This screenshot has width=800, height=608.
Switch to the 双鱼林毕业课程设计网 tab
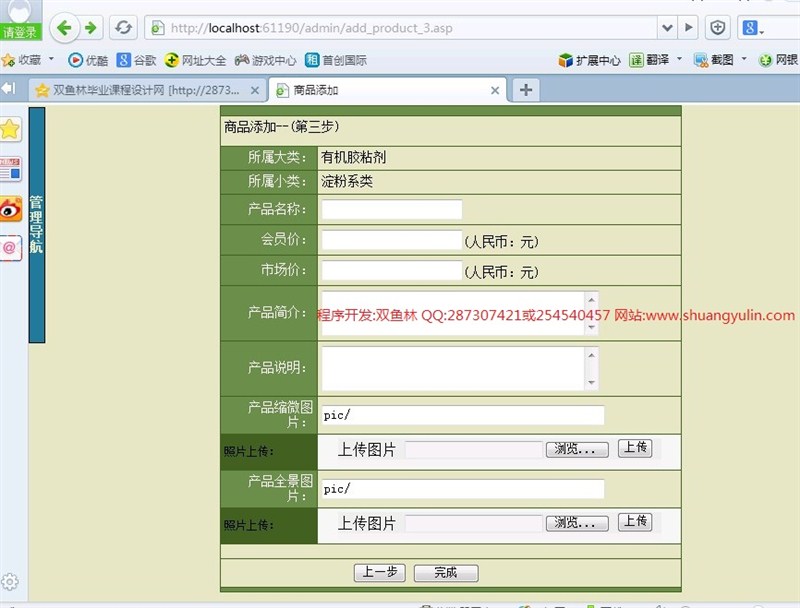[140, 90]
